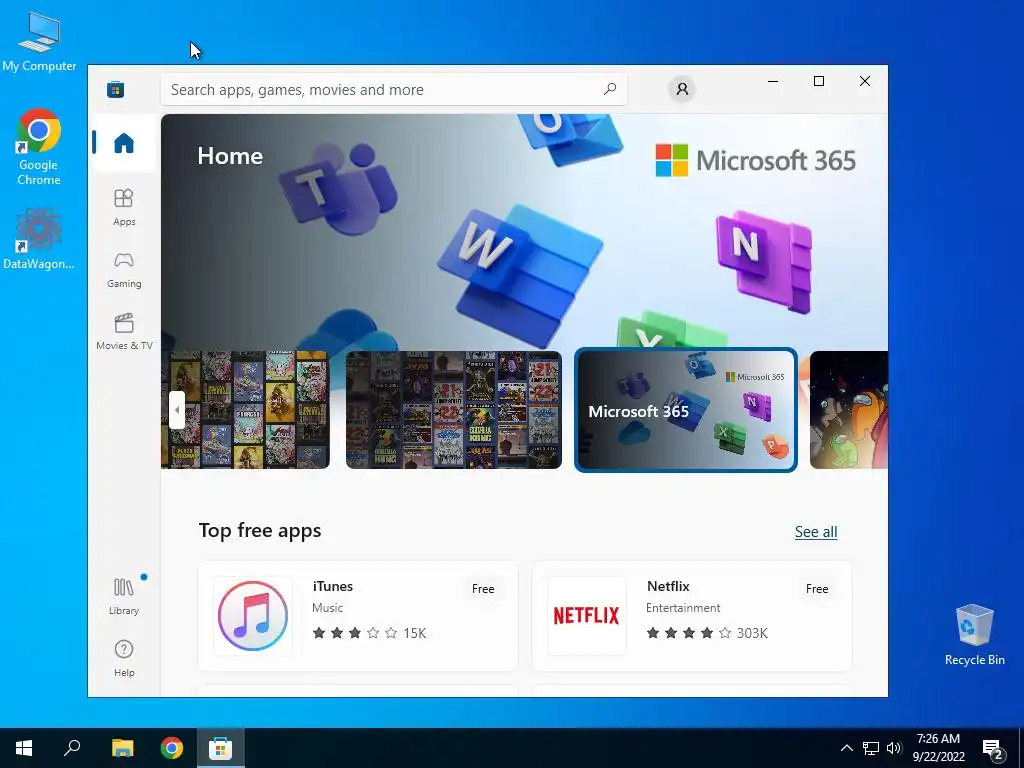Select the middle movie collage carousel thumbnail
This screenshot has width=1024, height=768.
[x=454, y=410]
